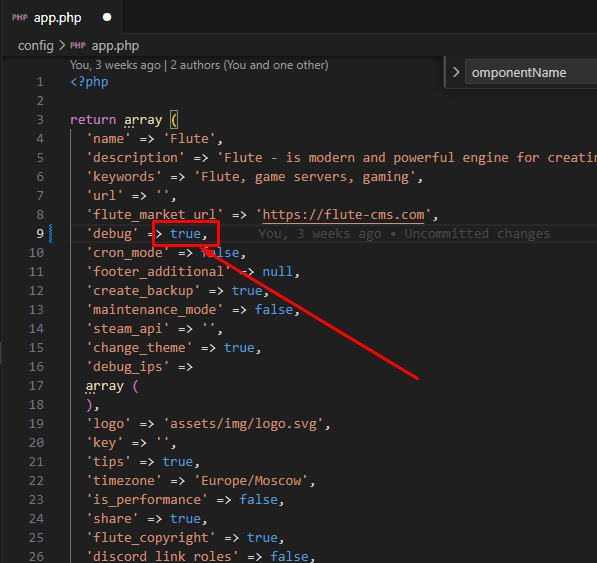This screenshot has width=597, height=563.
Task: Click line number 17
Action: pos(36,386)
